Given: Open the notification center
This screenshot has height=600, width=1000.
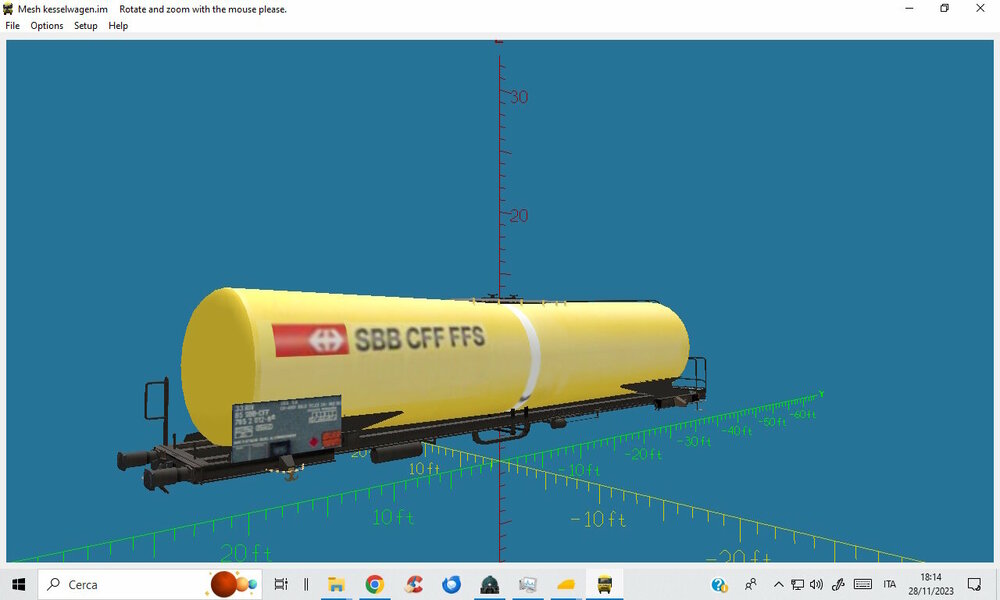Looking at the screenshot, I should [974, 584].
